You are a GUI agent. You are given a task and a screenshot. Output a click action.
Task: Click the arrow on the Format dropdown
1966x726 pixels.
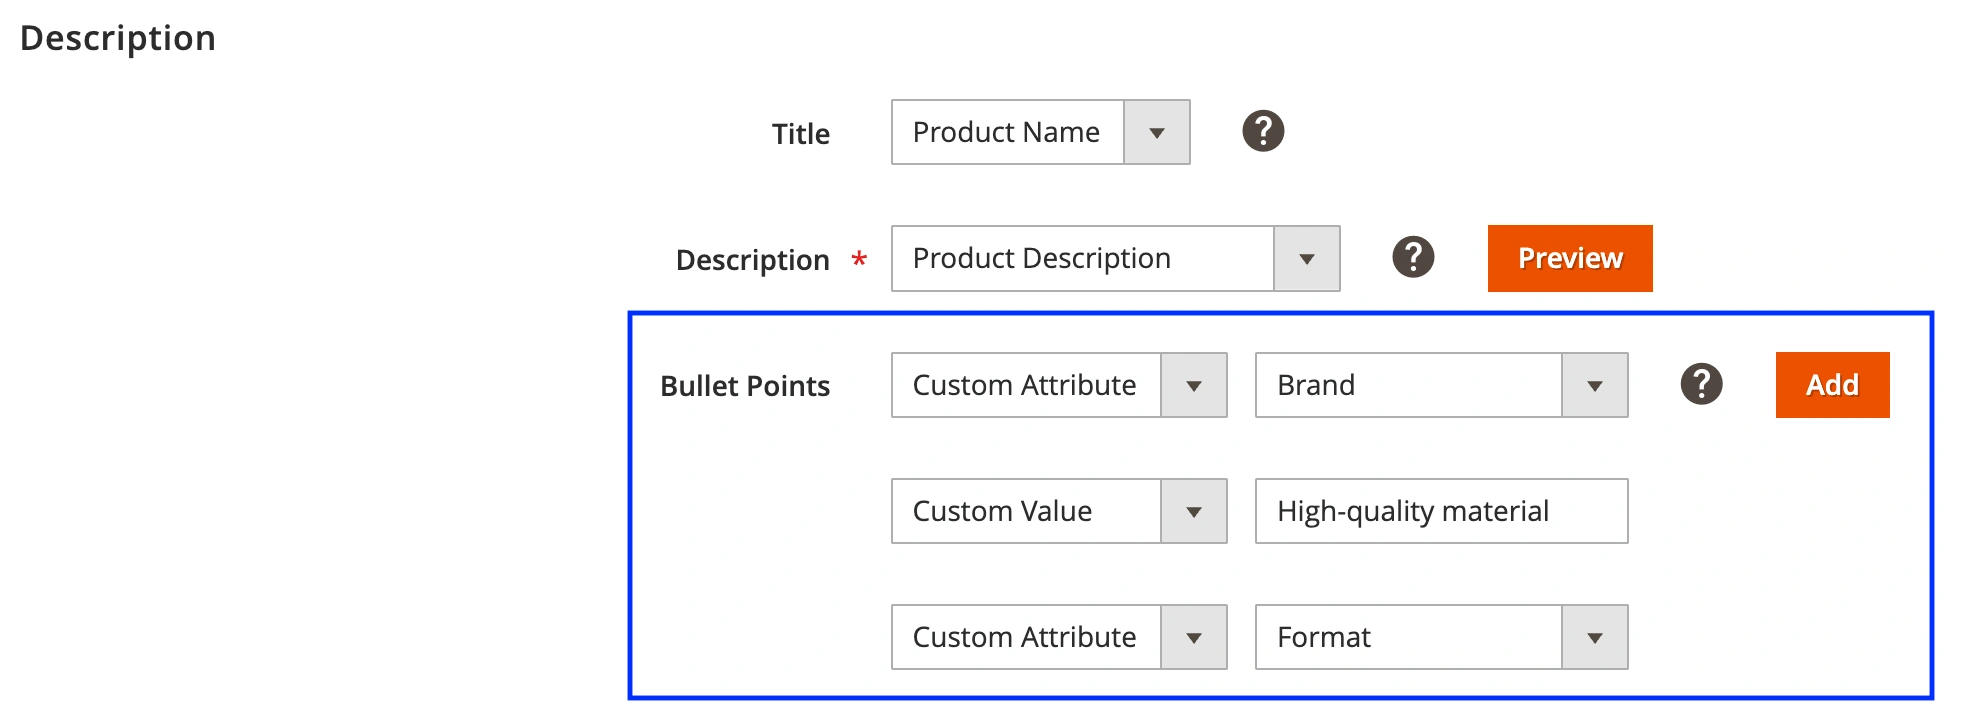[1594, 637]
